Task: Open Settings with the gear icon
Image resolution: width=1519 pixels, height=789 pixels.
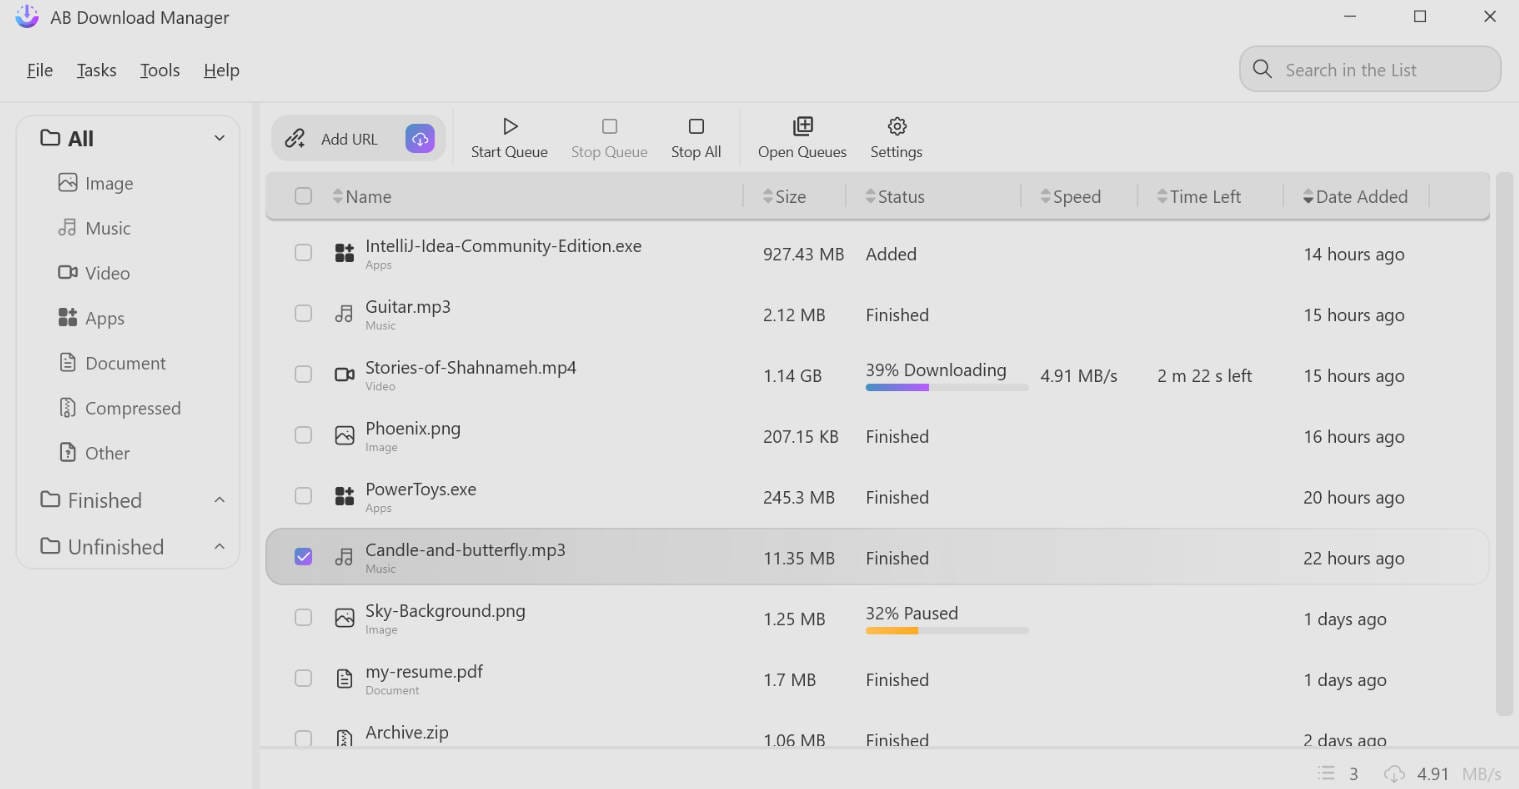Action: 897,127
